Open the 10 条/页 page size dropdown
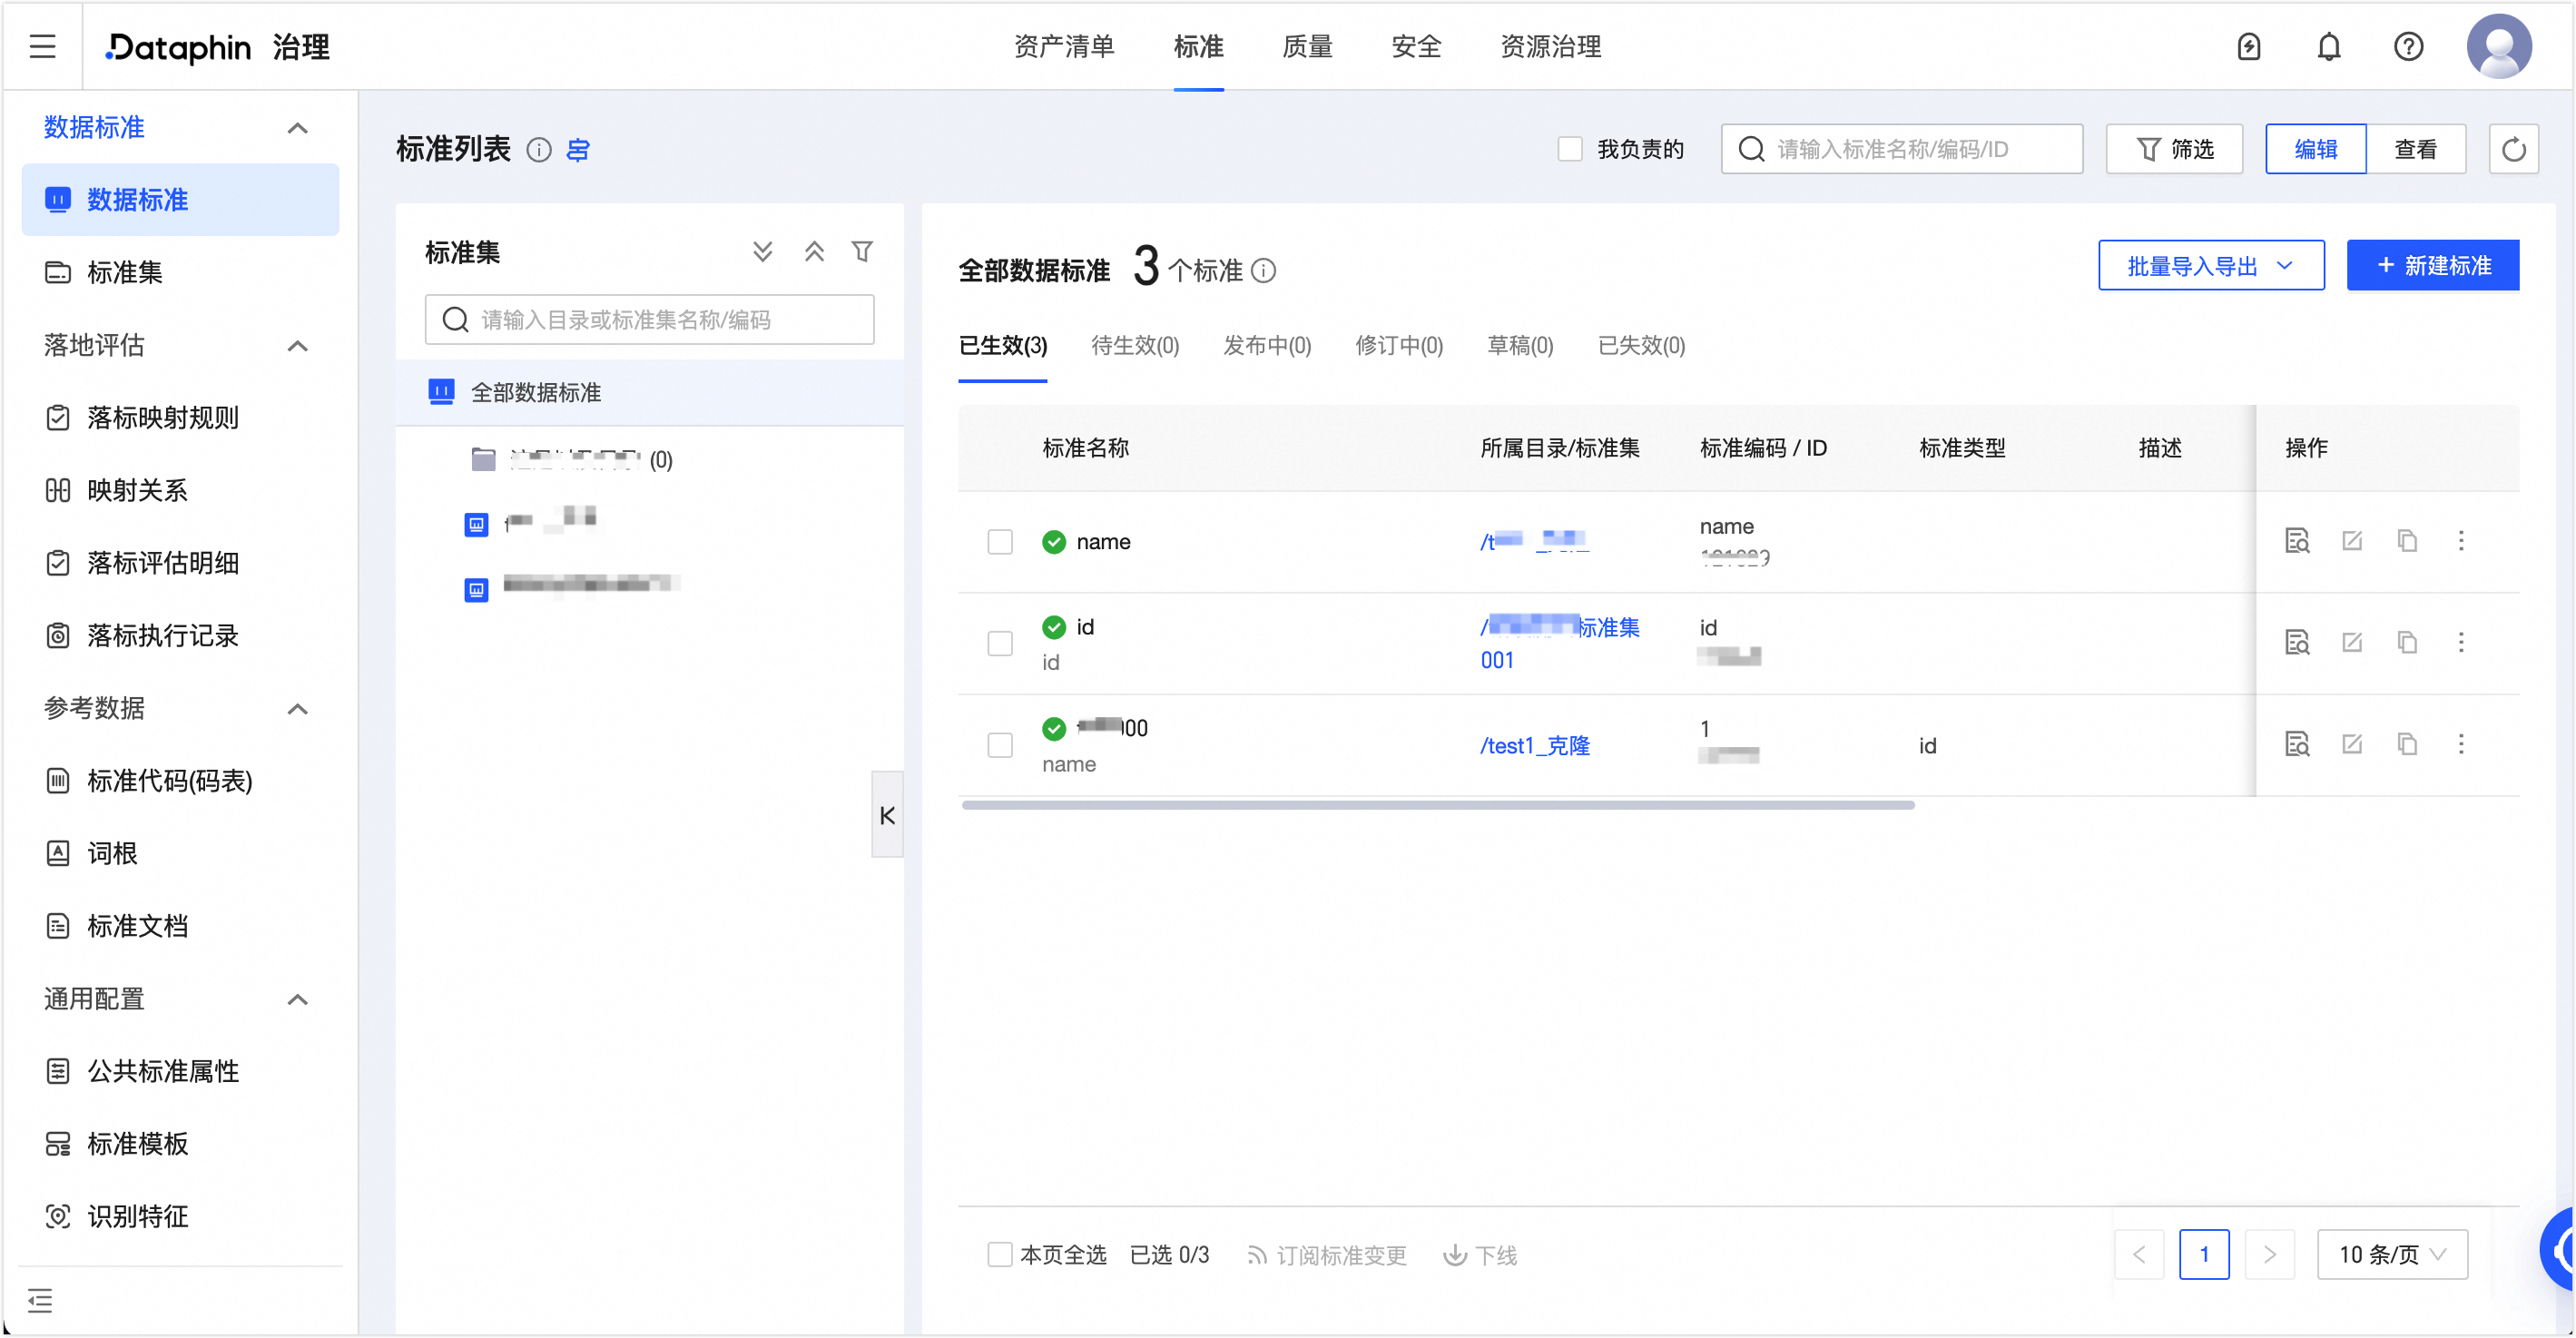 click(2392, 1255)
